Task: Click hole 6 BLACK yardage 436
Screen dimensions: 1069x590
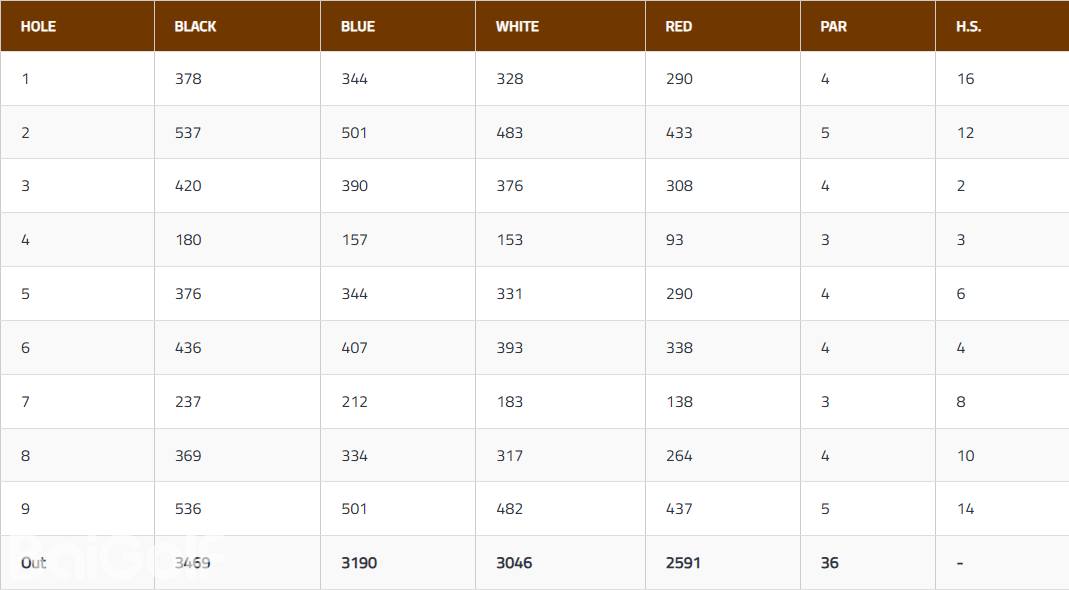Action: tap(188, 348)
